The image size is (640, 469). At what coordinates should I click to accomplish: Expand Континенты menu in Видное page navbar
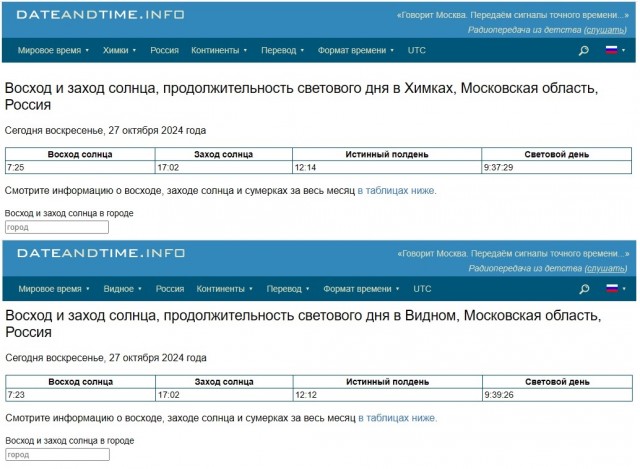[x=224, y=289]
